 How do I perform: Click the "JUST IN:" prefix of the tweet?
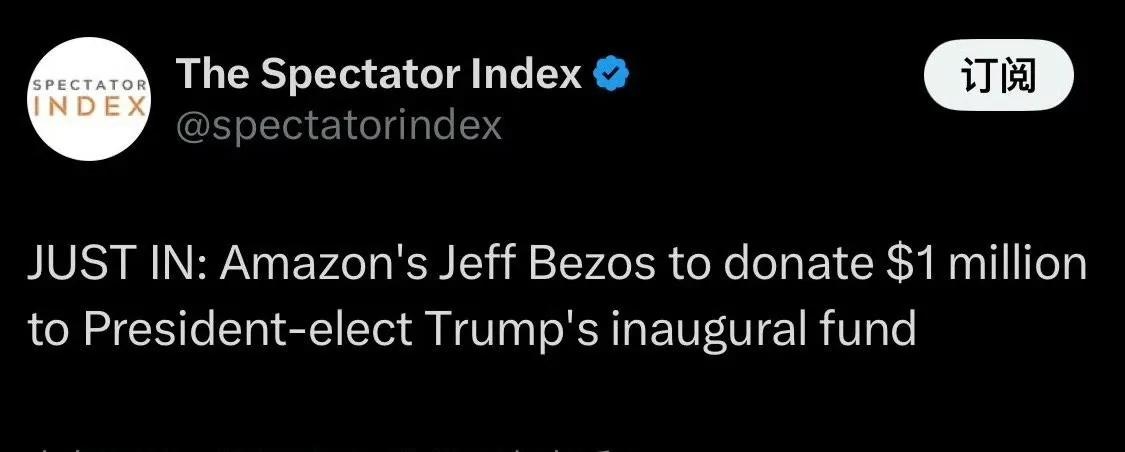118,263
